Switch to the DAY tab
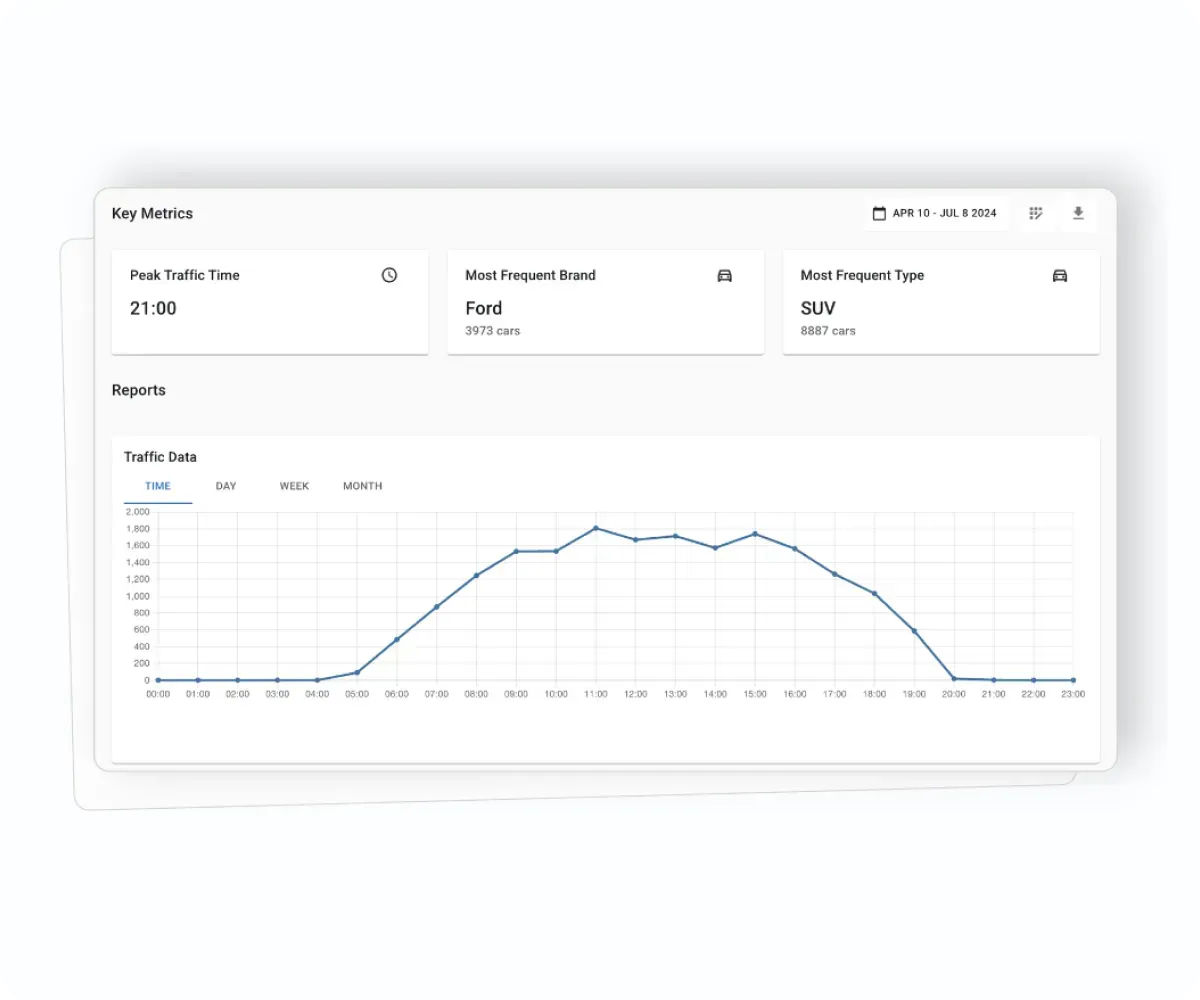The image size is (1200, 1000). (x=226, y=486)
